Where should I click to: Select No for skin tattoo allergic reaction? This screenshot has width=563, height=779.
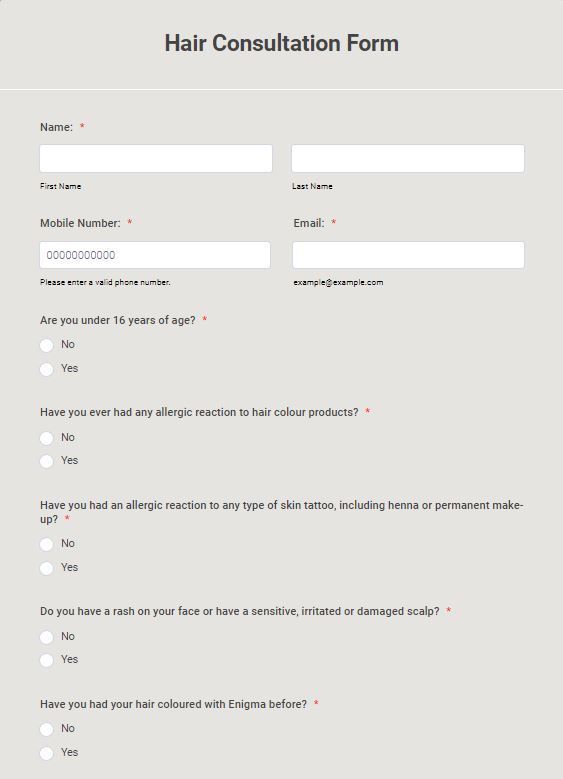click(47, 545)
